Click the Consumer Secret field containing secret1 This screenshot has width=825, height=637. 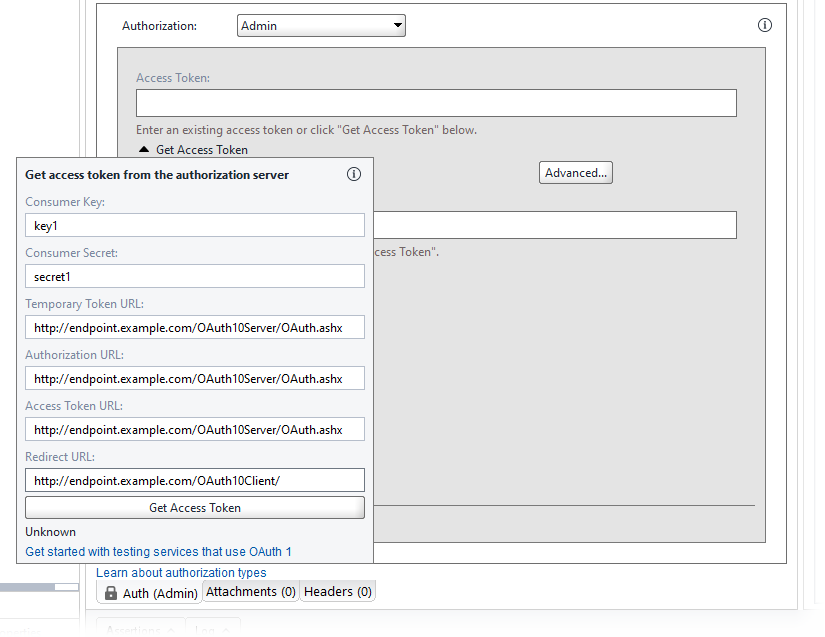[x=194, y=275]
